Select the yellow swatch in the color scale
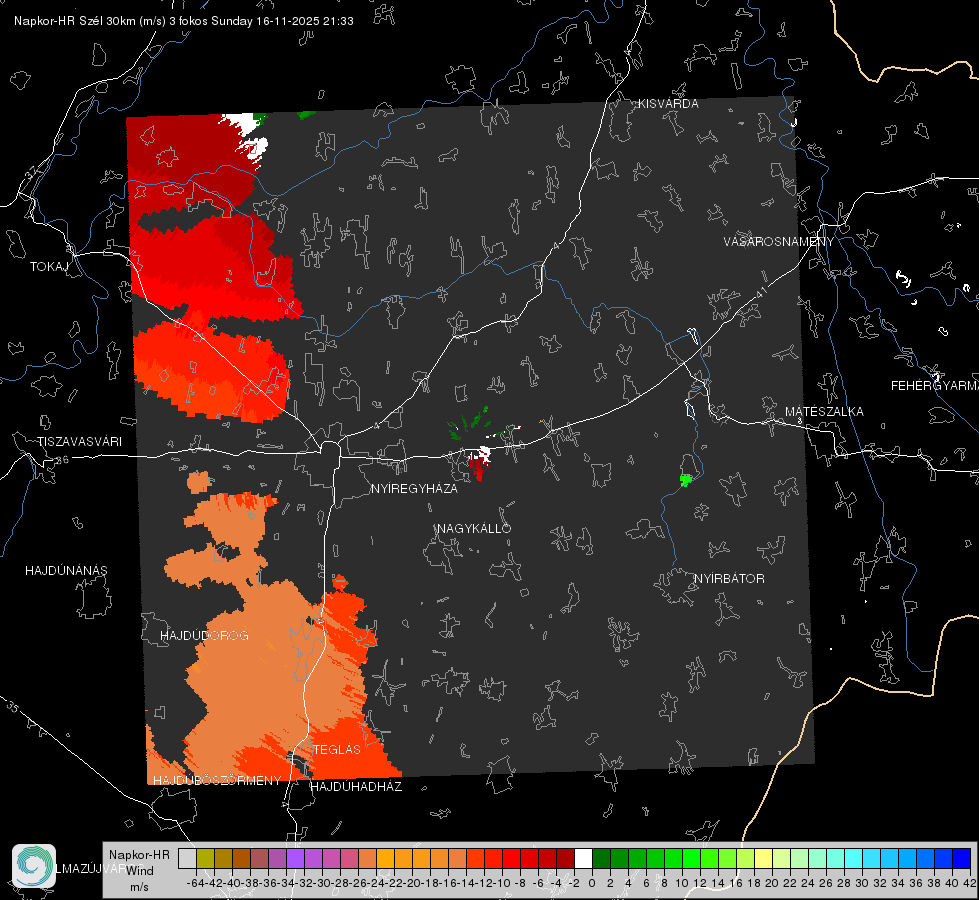979x900 pixels. click(763, 858)
